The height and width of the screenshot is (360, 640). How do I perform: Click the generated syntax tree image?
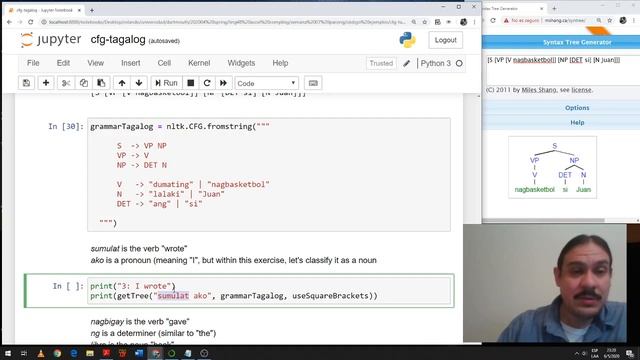pyautogui.click(x=553, y=167)
